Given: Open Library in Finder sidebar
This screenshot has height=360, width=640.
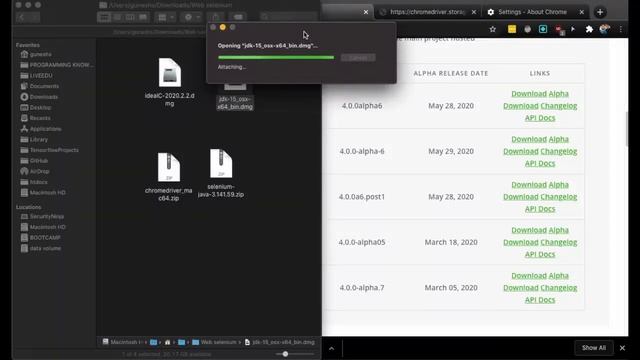Looking at the screenshot, I should pyautogui.click(x=34, y=139).
